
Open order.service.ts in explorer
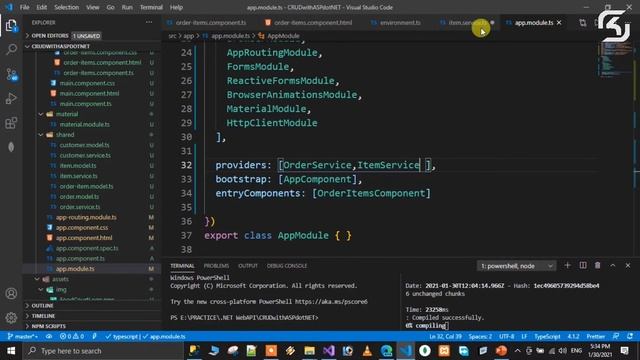click(80, 207)
